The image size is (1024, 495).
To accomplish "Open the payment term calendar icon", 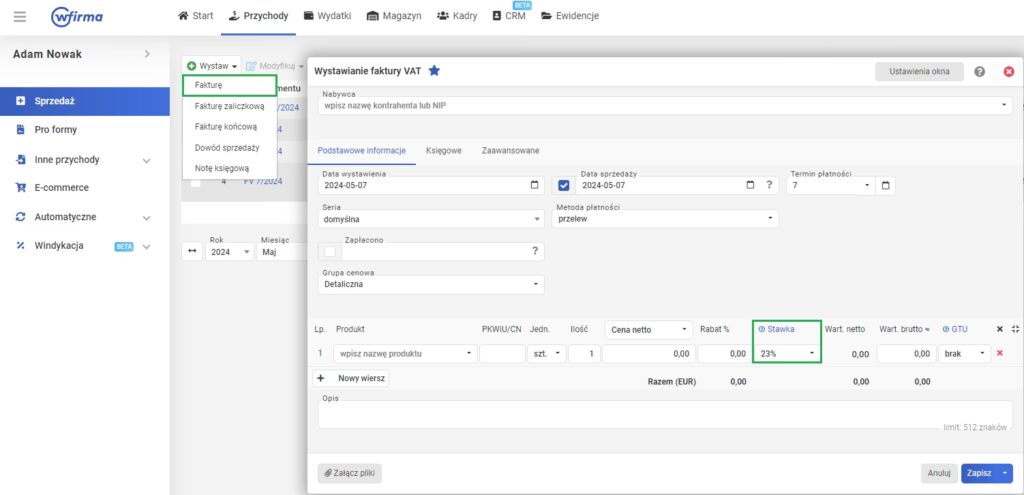I will [x=885, y=185].
